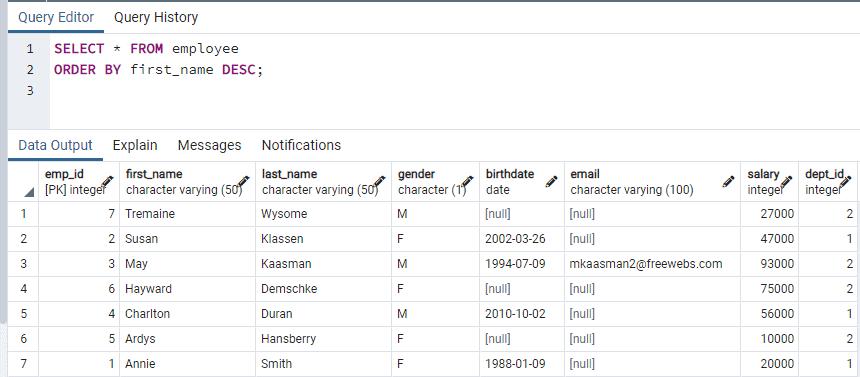Show the Messages tab
The width and height of the screenshot is (860, 377).
click(210, 145)
